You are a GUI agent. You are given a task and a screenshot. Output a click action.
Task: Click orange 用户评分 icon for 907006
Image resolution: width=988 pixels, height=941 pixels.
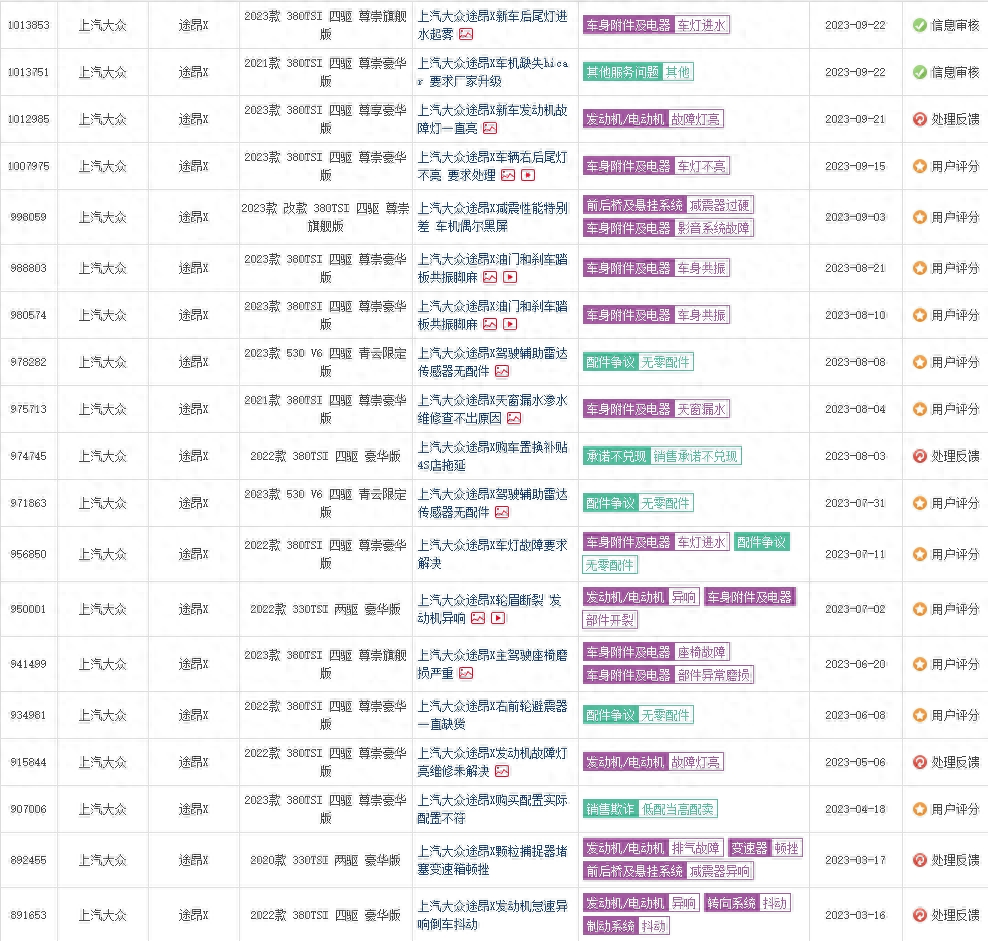pyautogui.click(x=919, y=809)
